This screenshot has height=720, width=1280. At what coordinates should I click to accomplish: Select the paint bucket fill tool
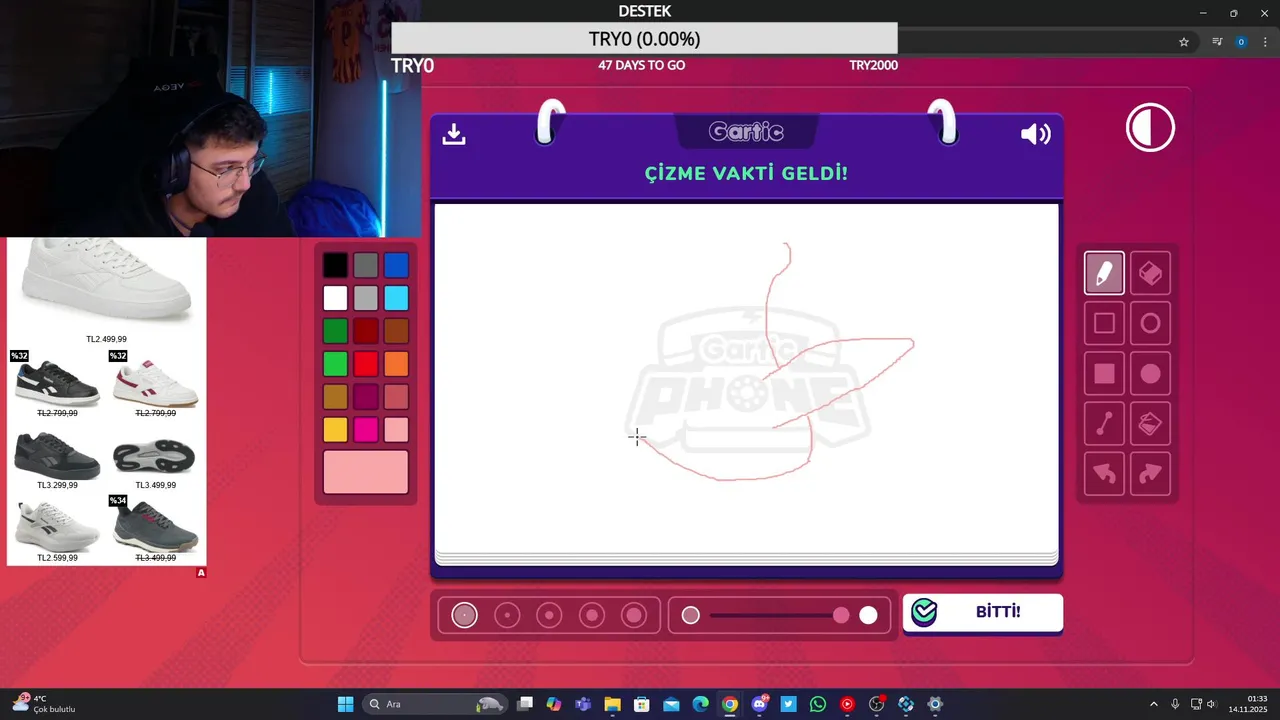1150,424
